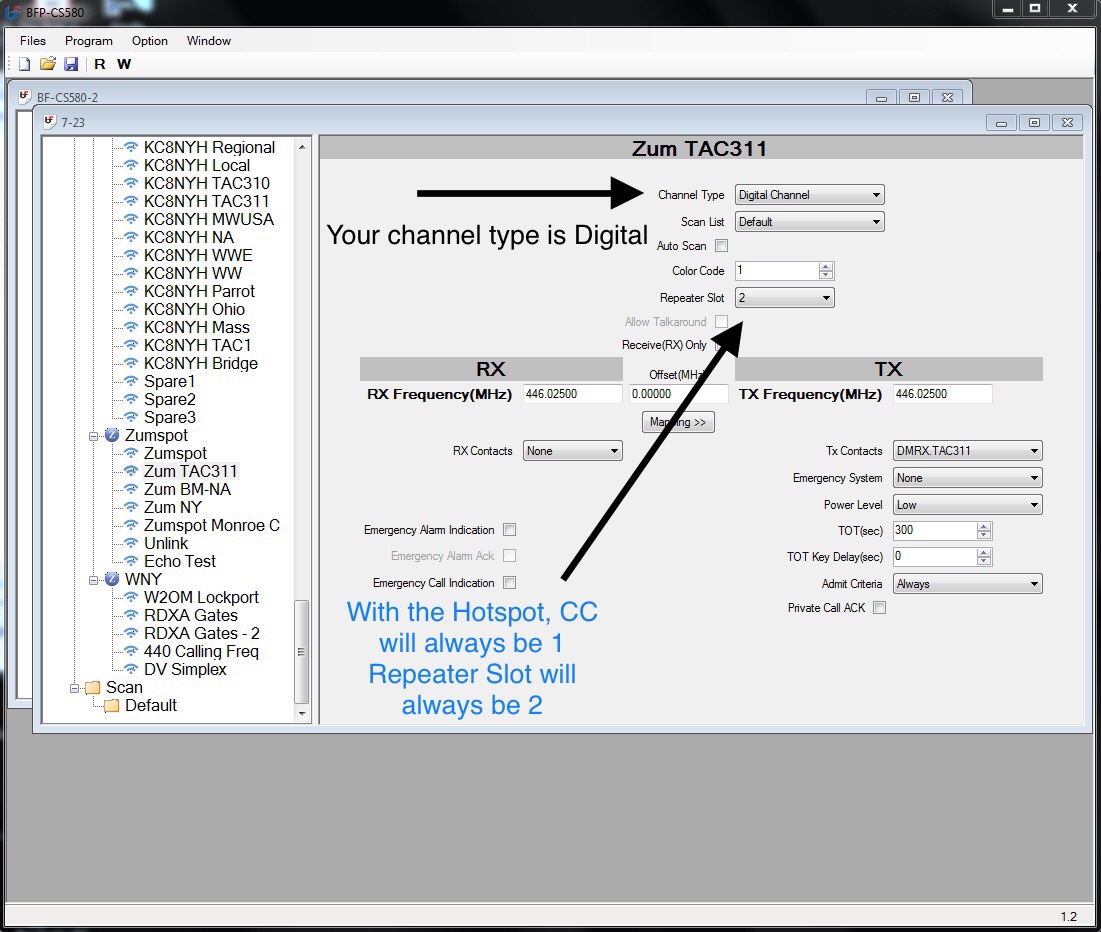Click the Read (R) toolbar button
Screen dimensions: 1101x932
click(x=100, y=64)
